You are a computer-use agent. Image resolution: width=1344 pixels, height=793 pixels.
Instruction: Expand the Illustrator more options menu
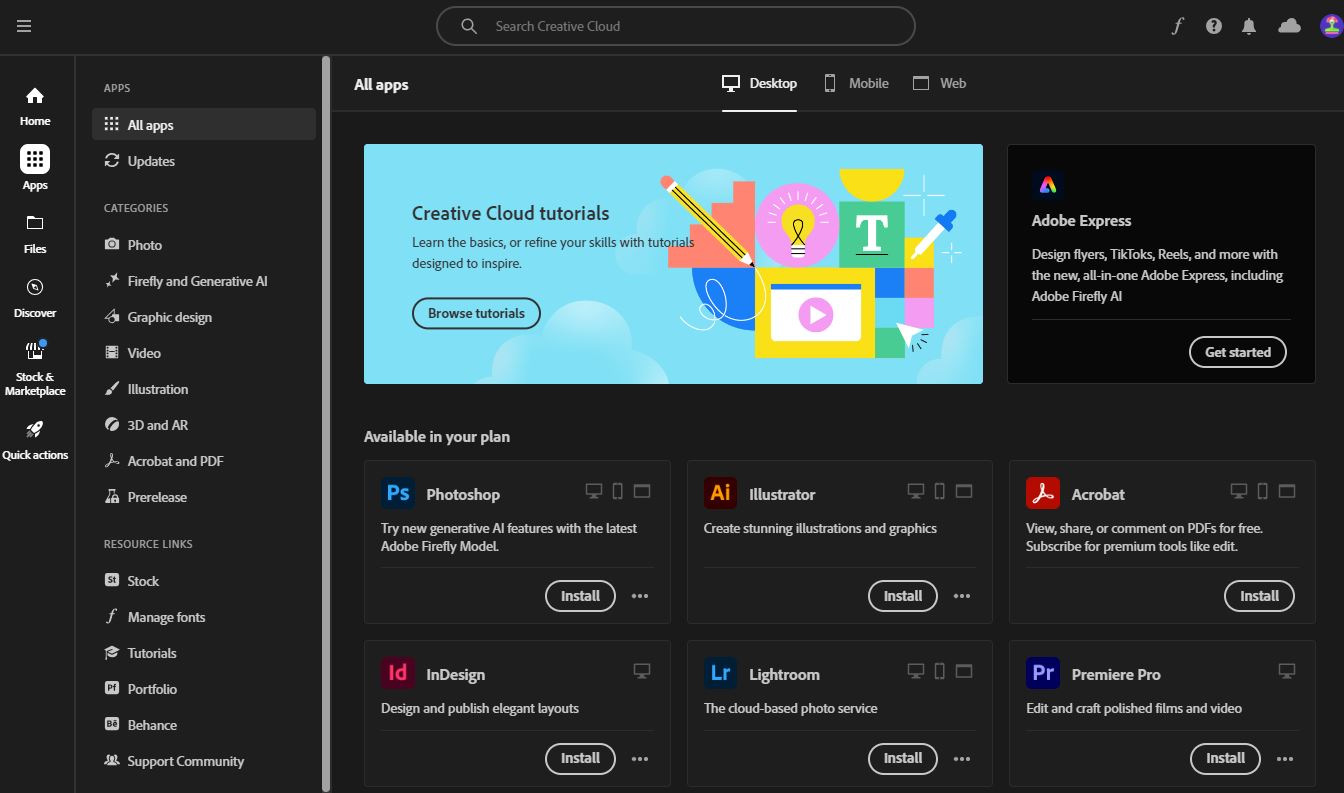[x=962, y=596]
